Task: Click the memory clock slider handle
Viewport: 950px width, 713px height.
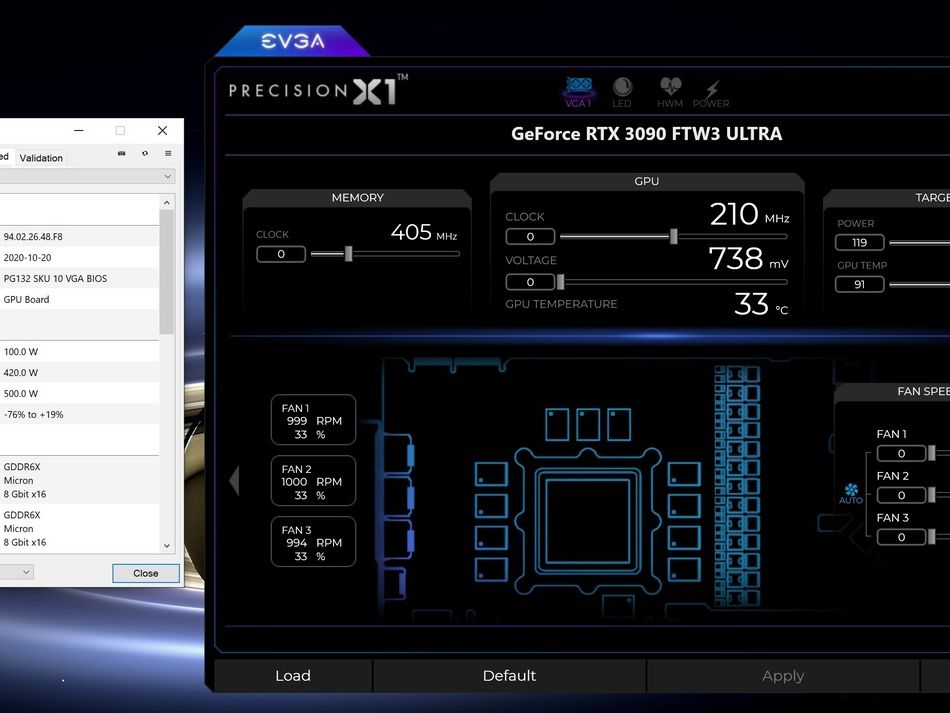Action: [348, 254]
